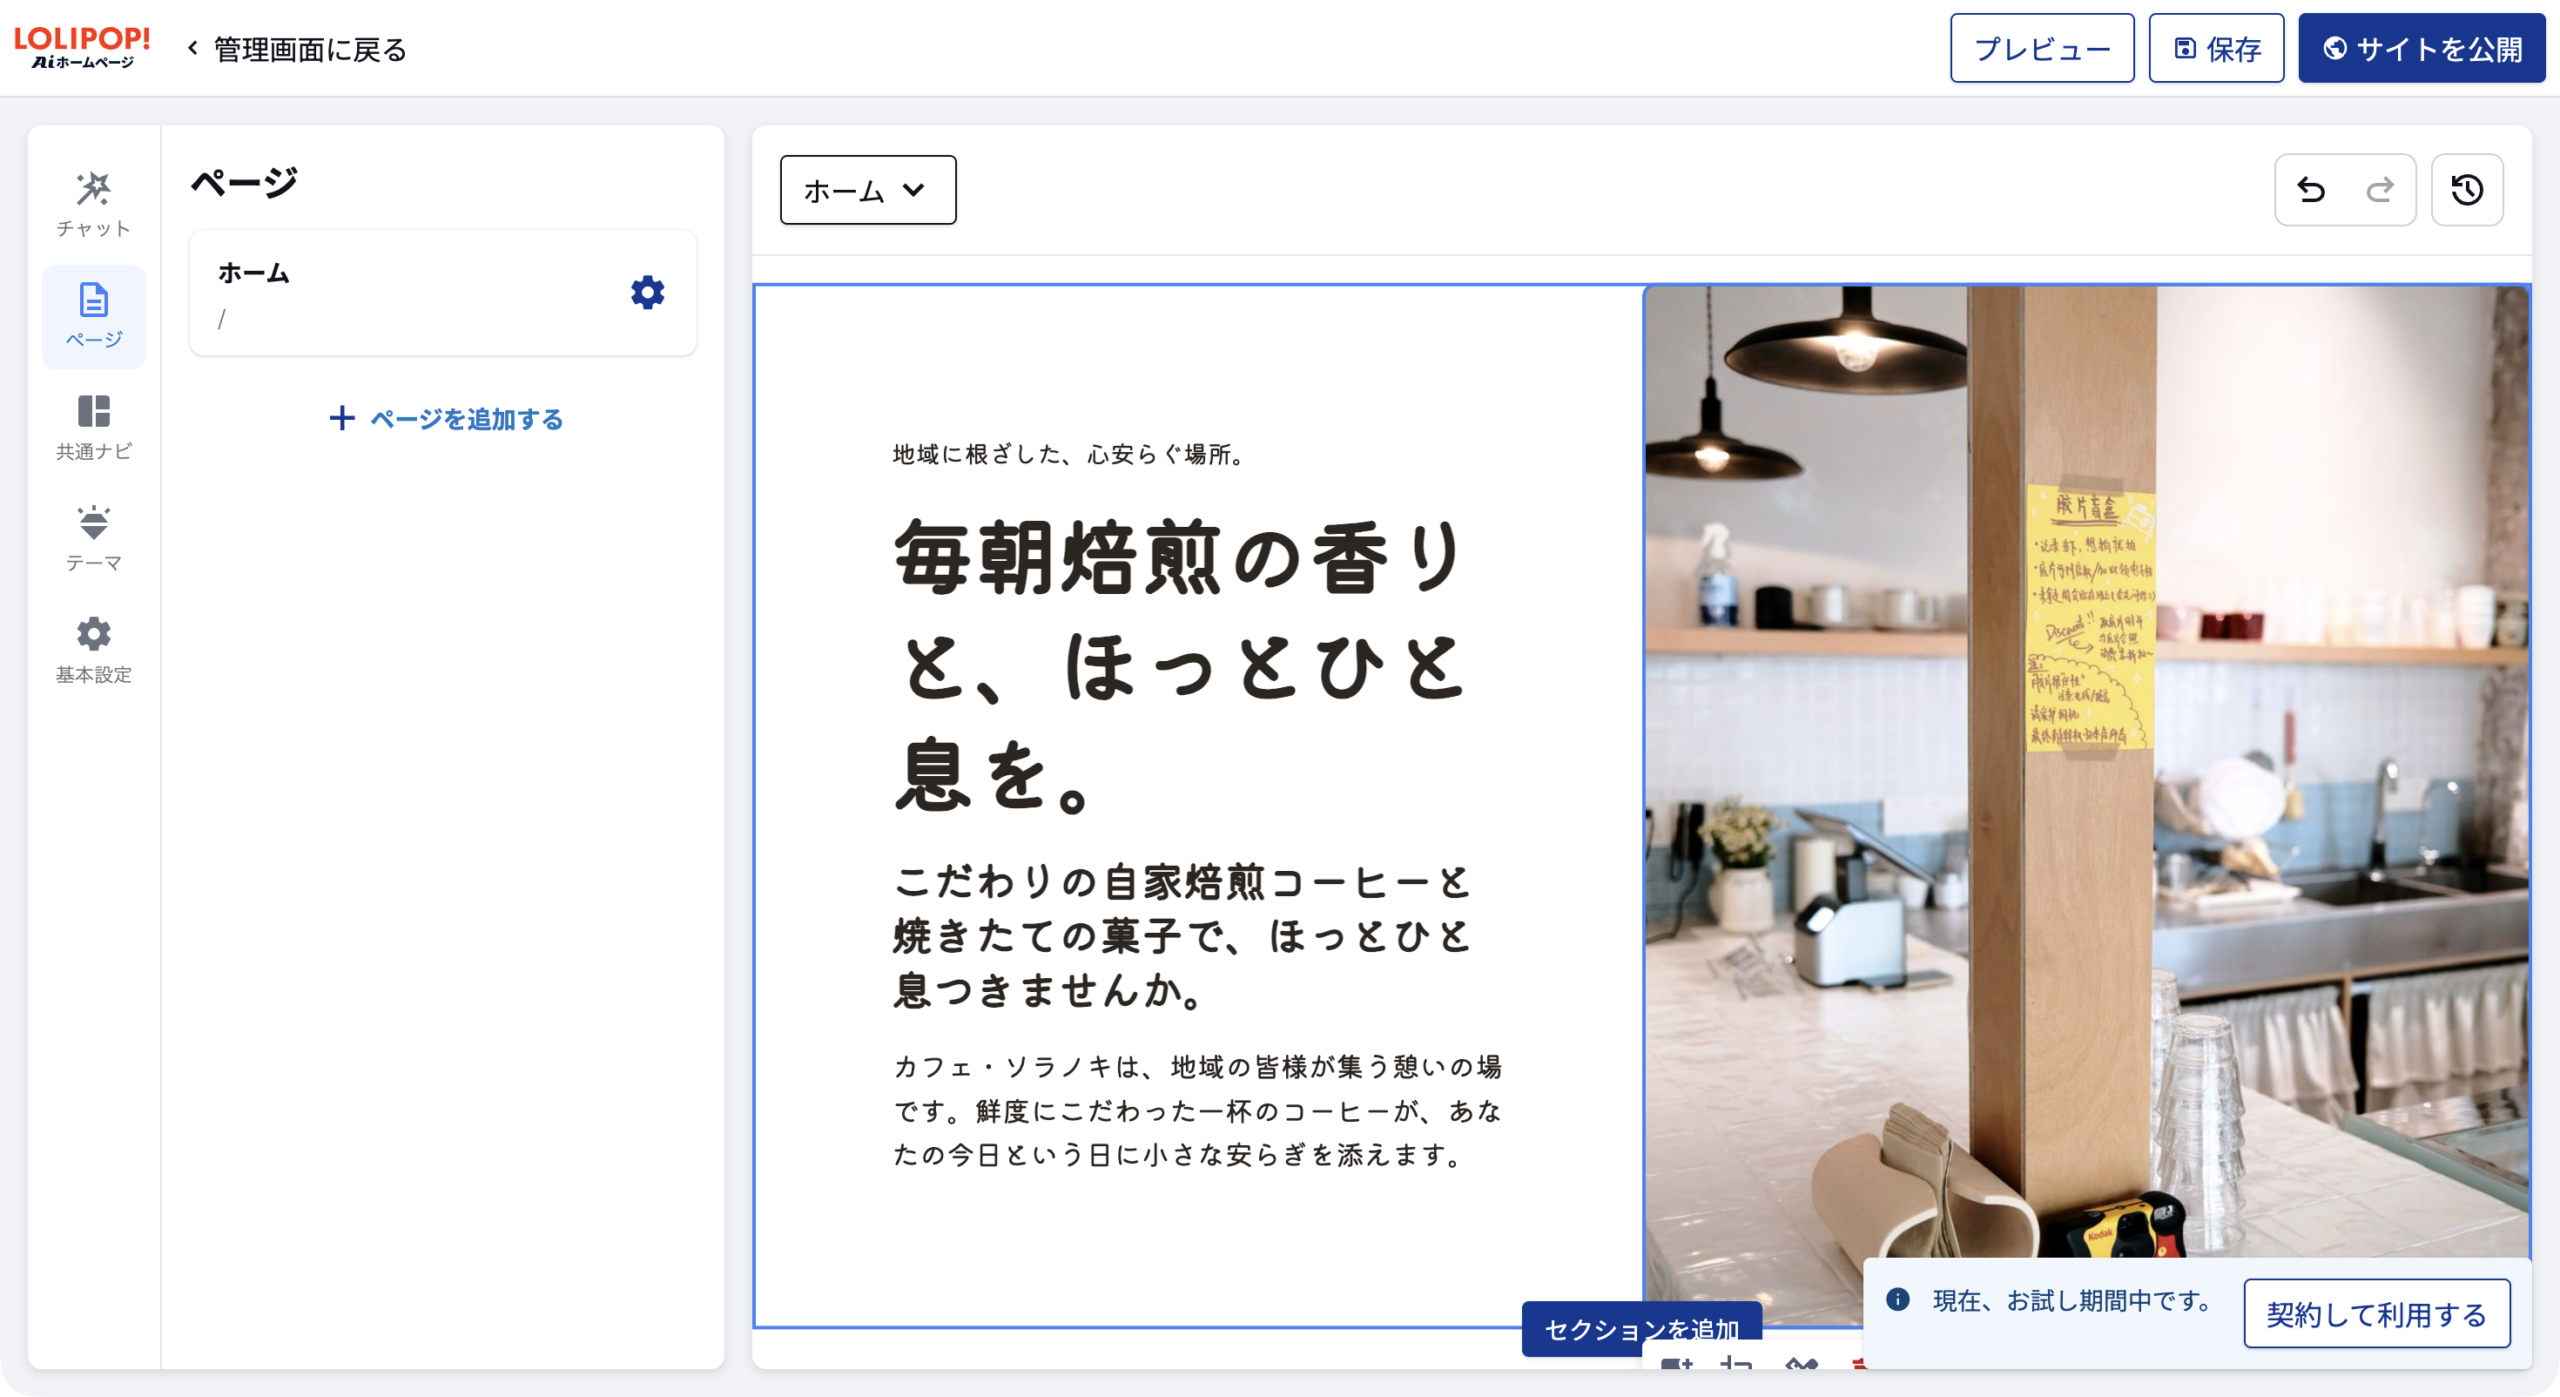Click the LOLIPOP! logo
Image resolution: width=2560 pixels, height=1397 pixels.
(82, 47)
